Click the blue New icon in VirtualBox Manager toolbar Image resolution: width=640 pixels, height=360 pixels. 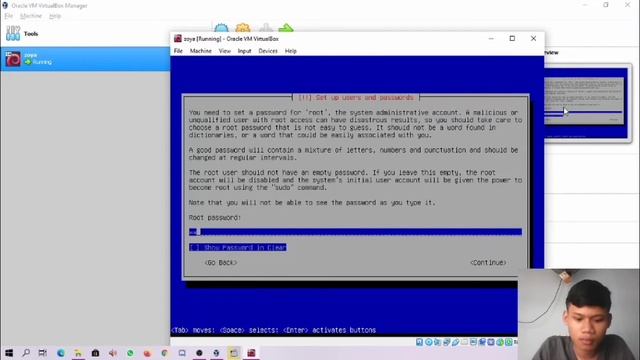[x=221, y=28]
